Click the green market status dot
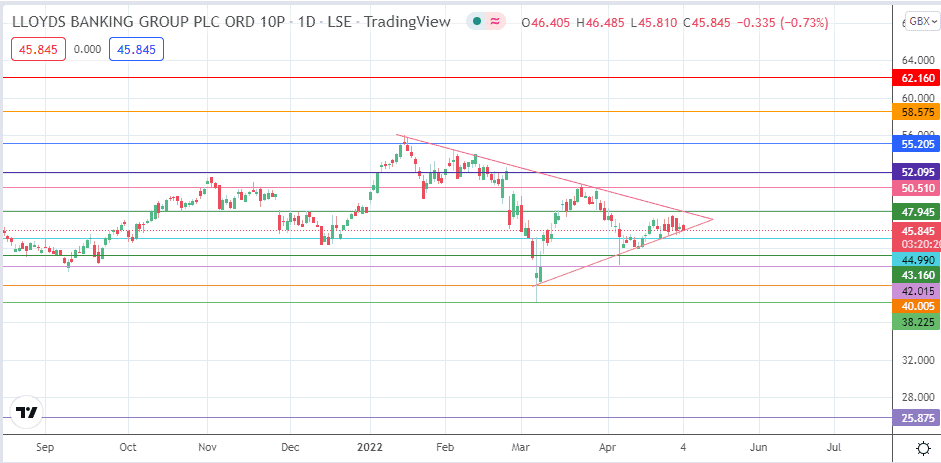Viewport: 941px width, 463px height. coord(477,22)
